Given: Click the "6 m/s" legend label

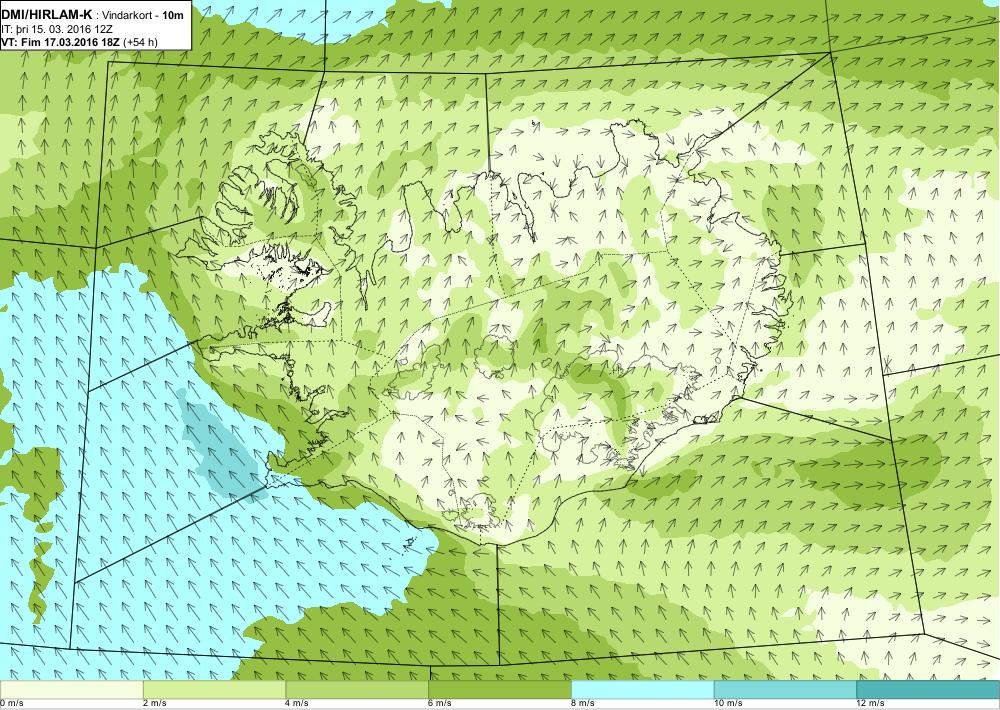Looking at the screenshot, I should coord(441,704).
